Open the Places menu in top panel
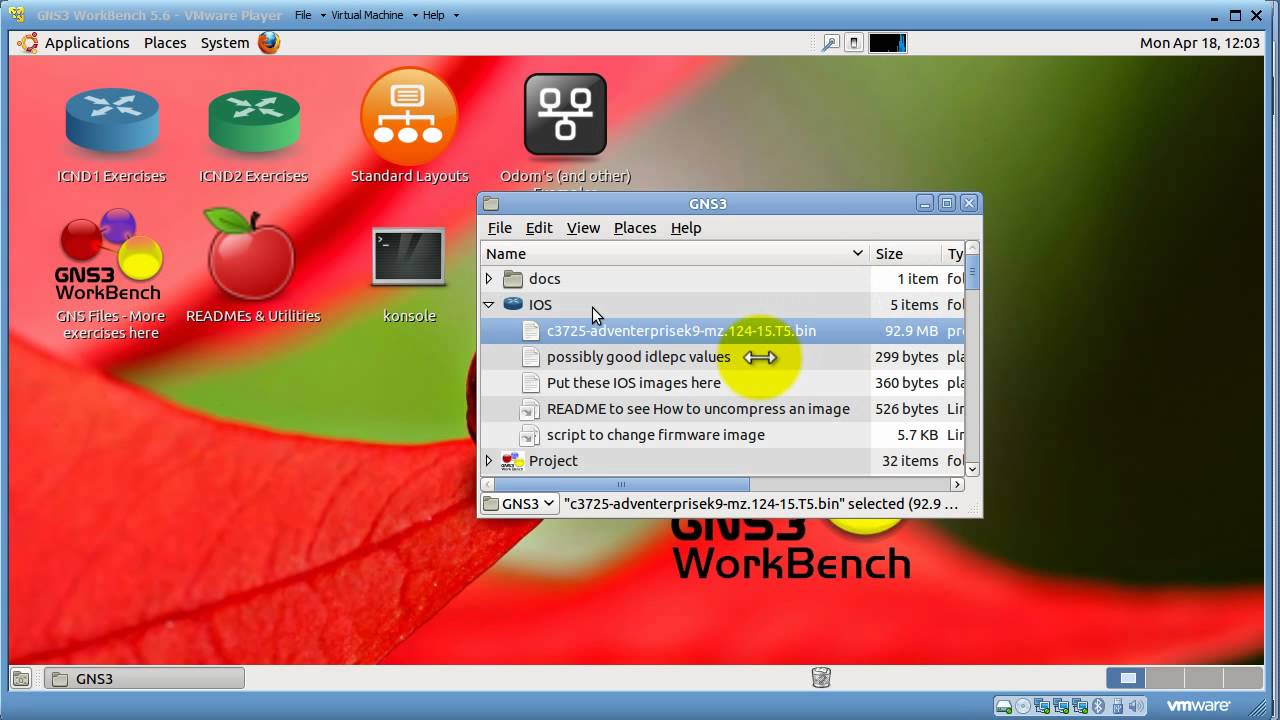The image size is (1280, 720). coord(165,43)
